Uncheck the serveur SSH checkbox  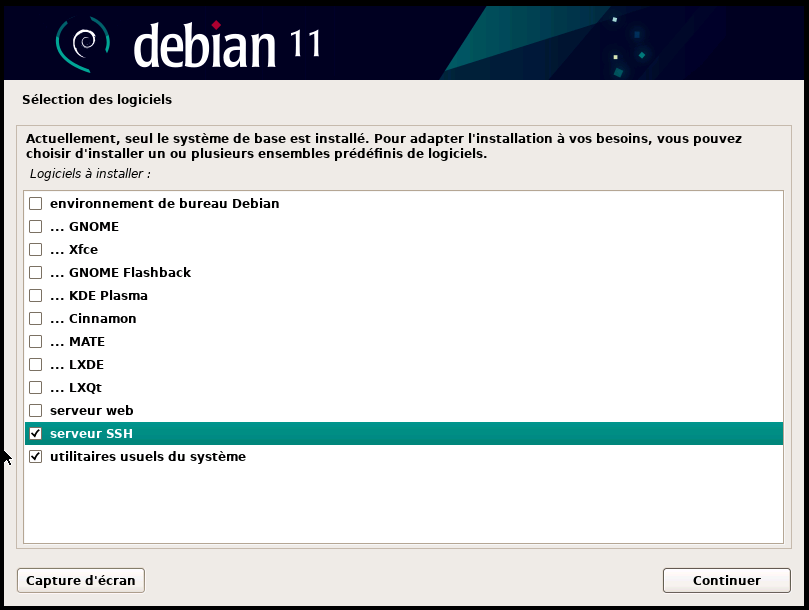(36, 434)
